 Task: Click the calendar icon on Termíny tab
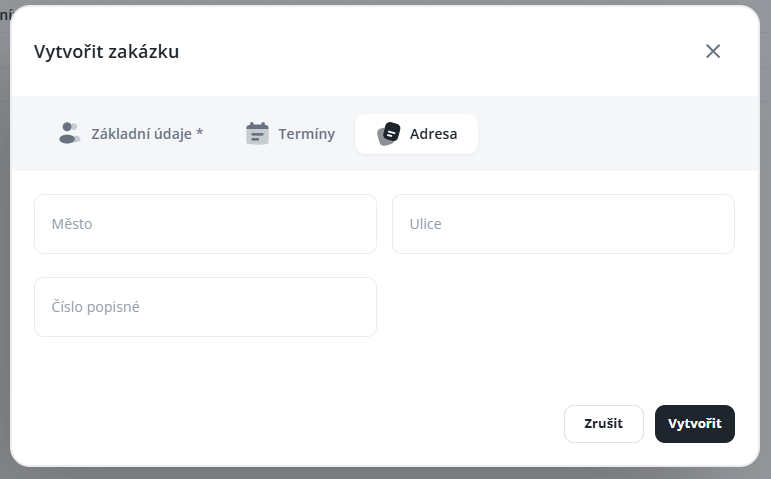click(258, 133)
